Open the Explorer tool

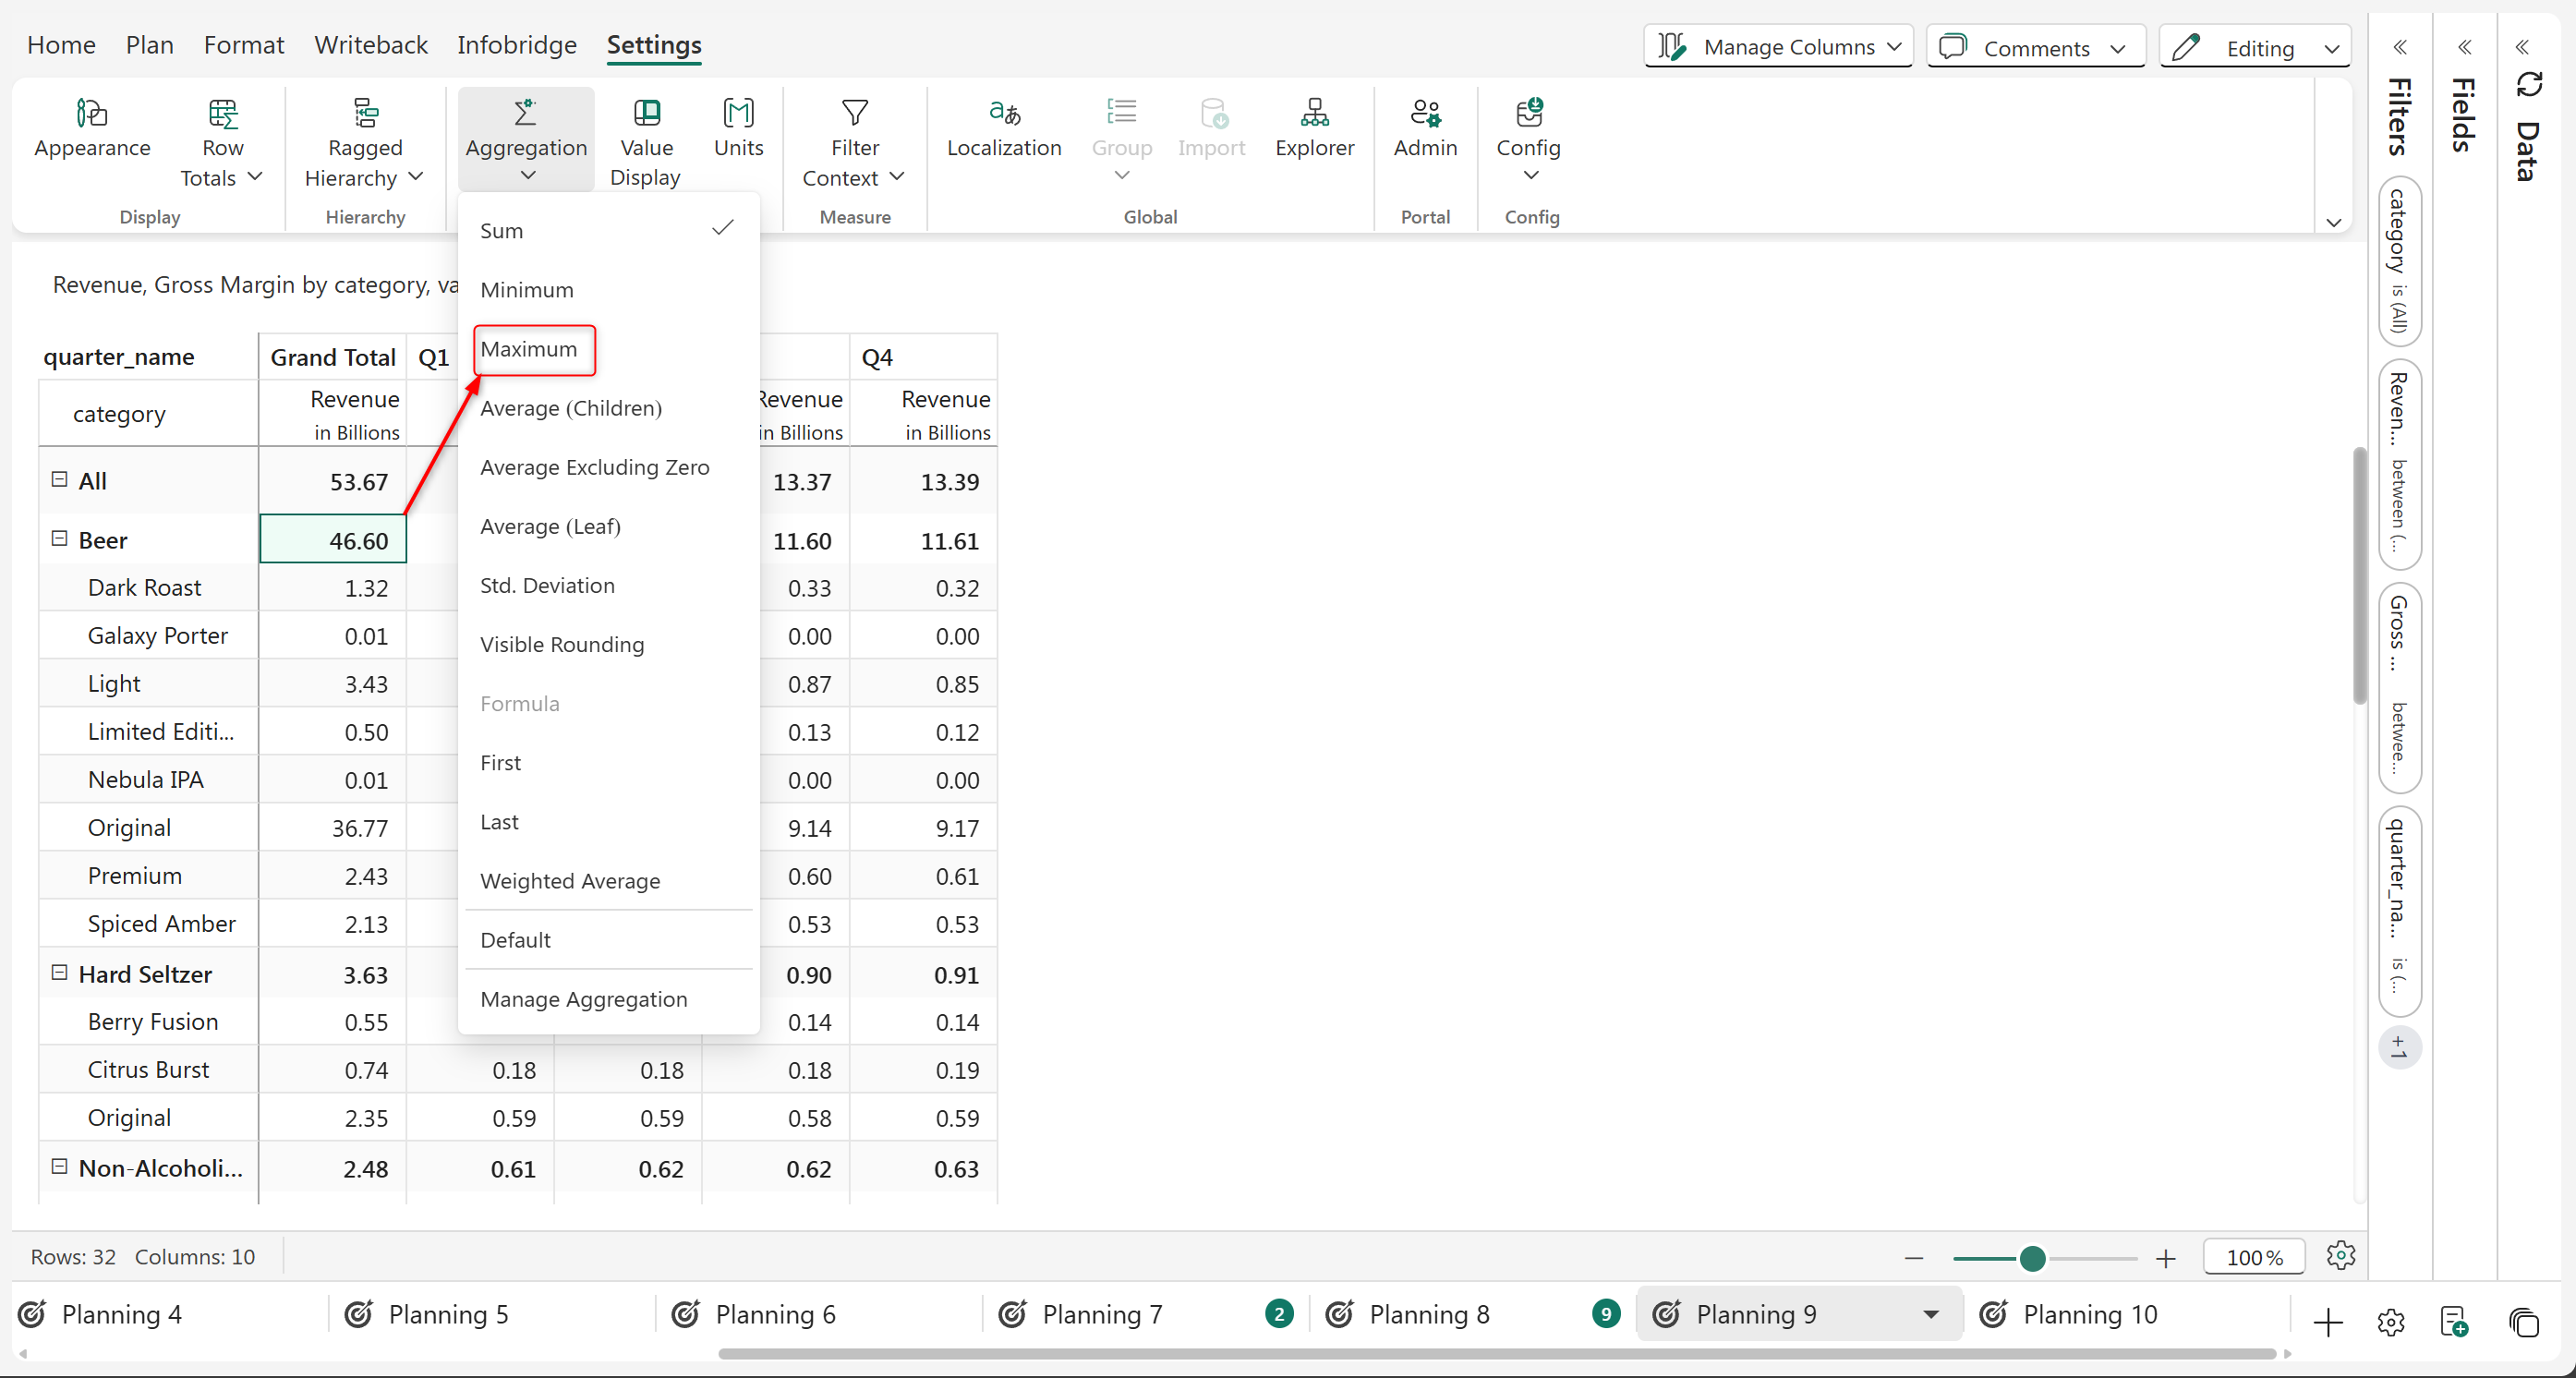pos(1313,114)
